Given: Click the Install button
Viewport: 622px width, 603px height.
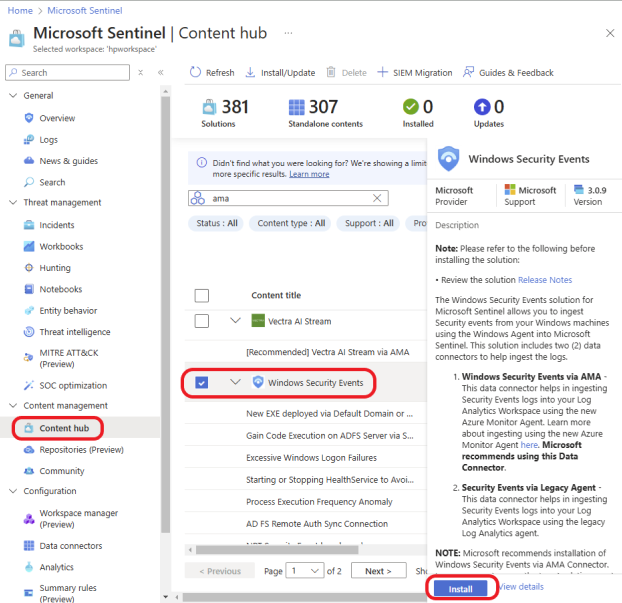Looking at the screenshot, I should pos(461,589).
